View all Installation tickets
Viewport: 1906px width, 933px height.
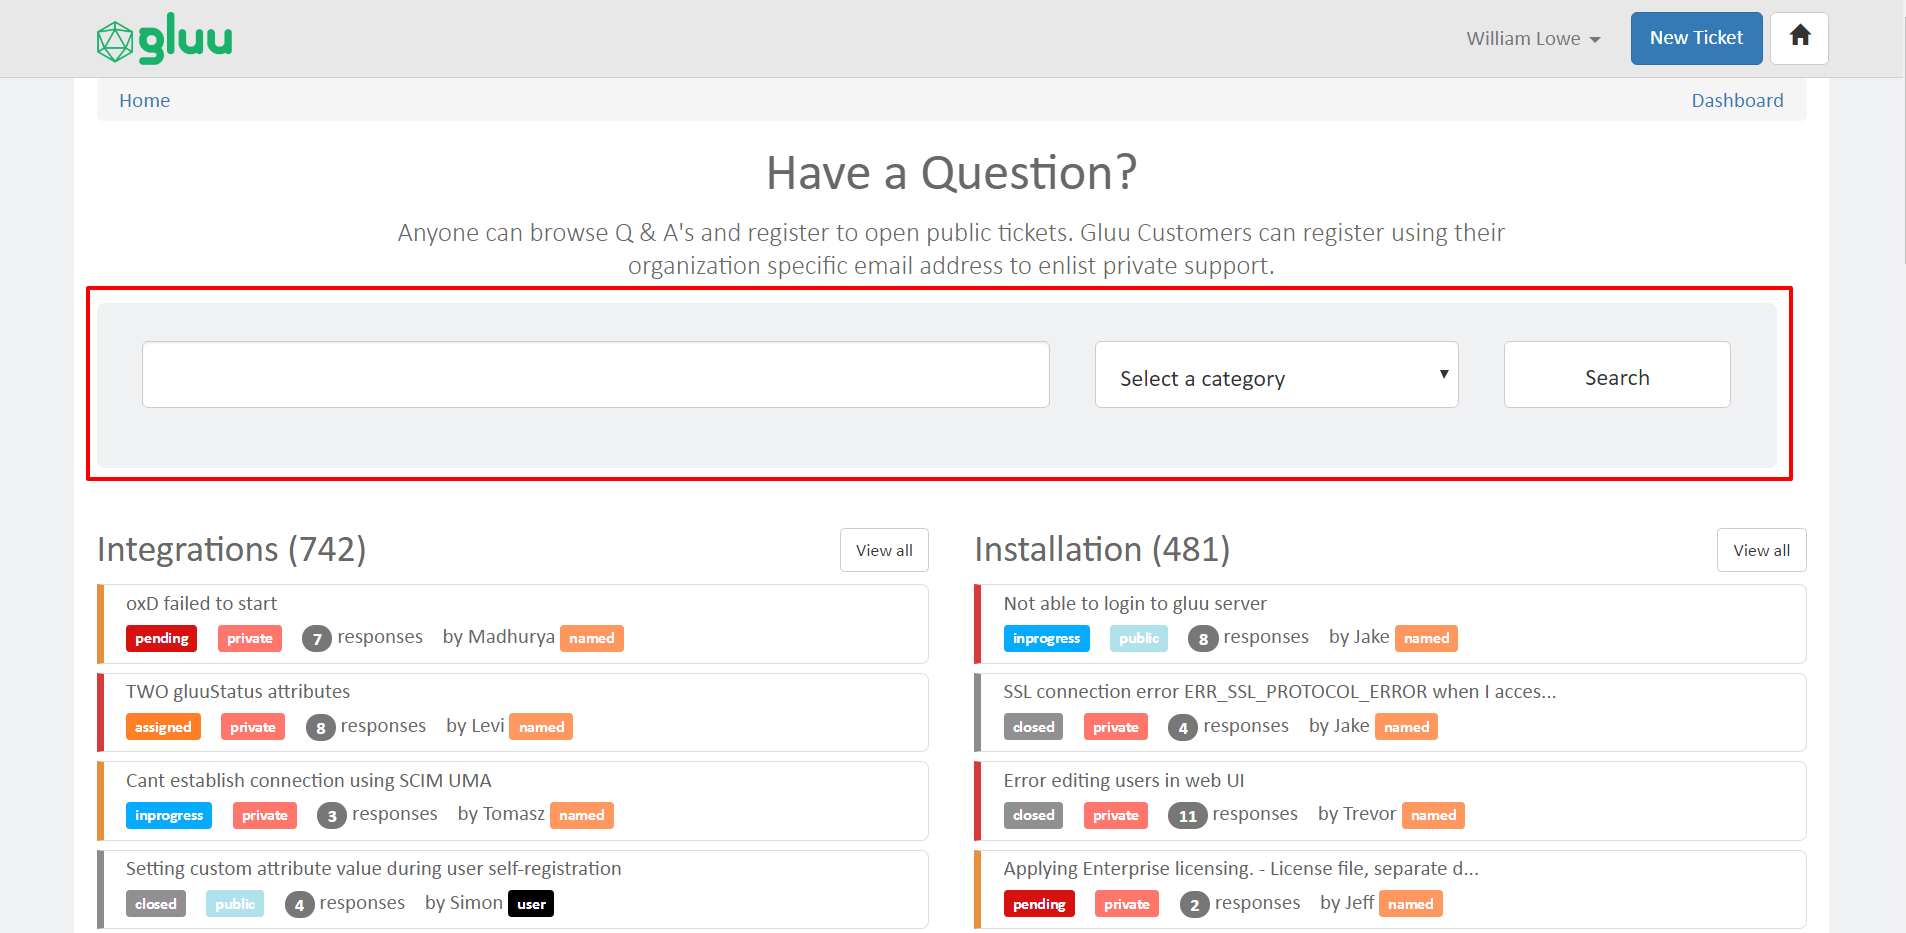pyautogui.click(x=1761, y=550)
